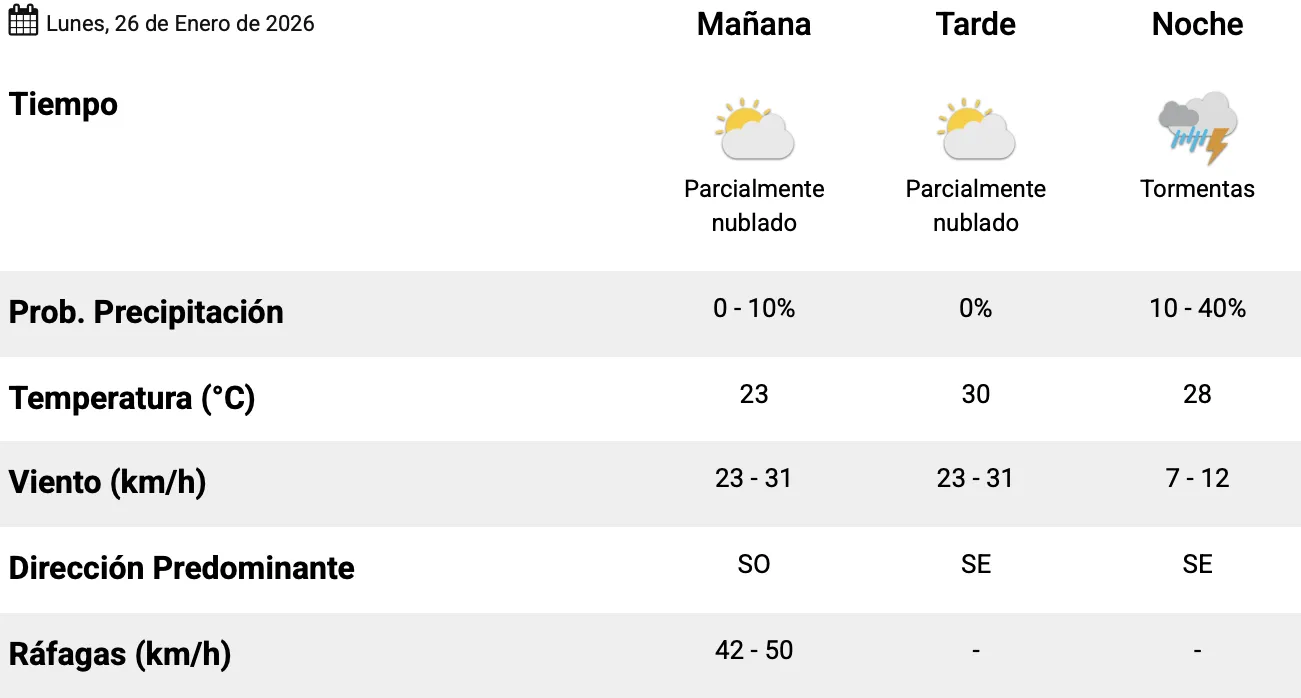The width and height of the screenshot is (1301, 698).
Task: Click the Mañana gusts value 42 - 50
Action: pos(754,650)
